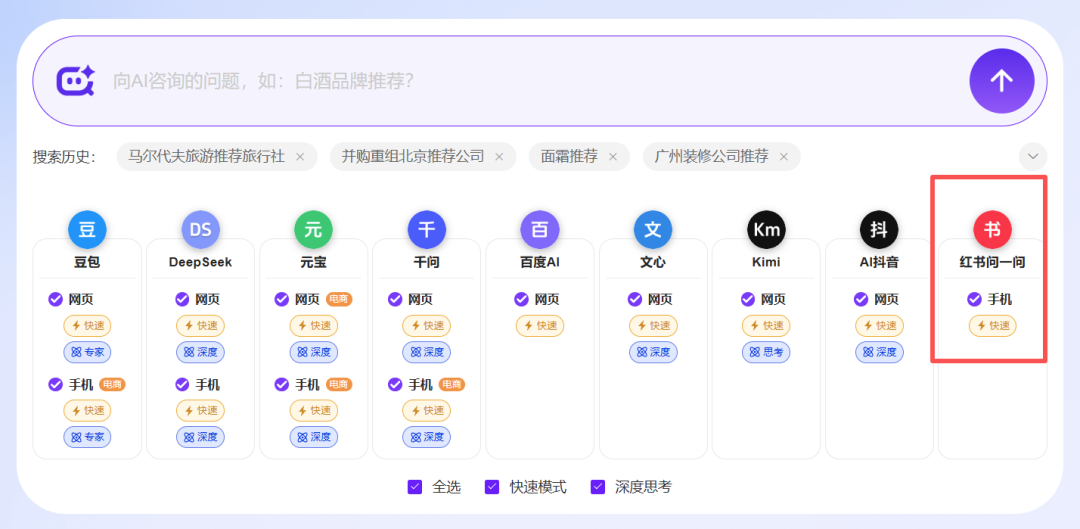Uncheck 豆包 手机 option
Image resolution: width=1080 pixels, height=529 pixels.
pyautogui.click(x=55, y=384)
